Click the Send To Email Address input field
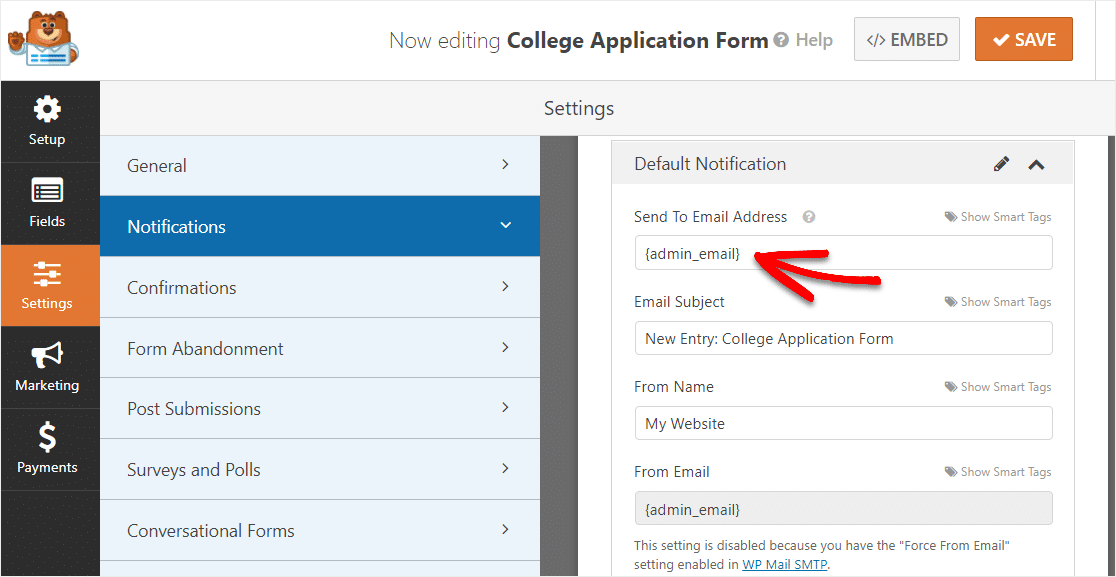 pos(843,253)
